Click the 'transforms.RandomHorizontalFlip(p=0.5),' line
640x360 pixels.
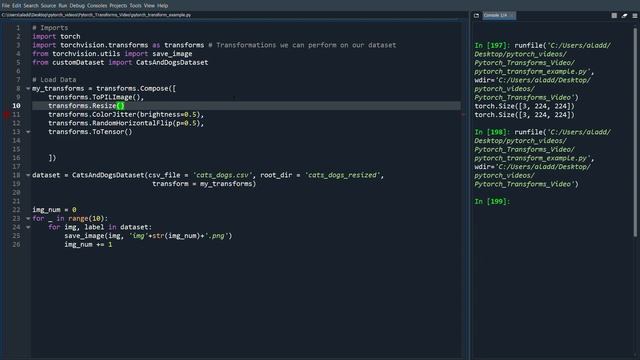click(x=126, y=123)
